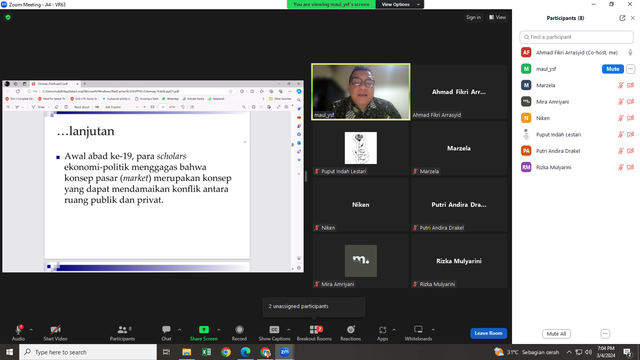Click Putri Andira Drakel's muted microphone icon
Viewport: 640px width, 360px height.
[620, 151]
